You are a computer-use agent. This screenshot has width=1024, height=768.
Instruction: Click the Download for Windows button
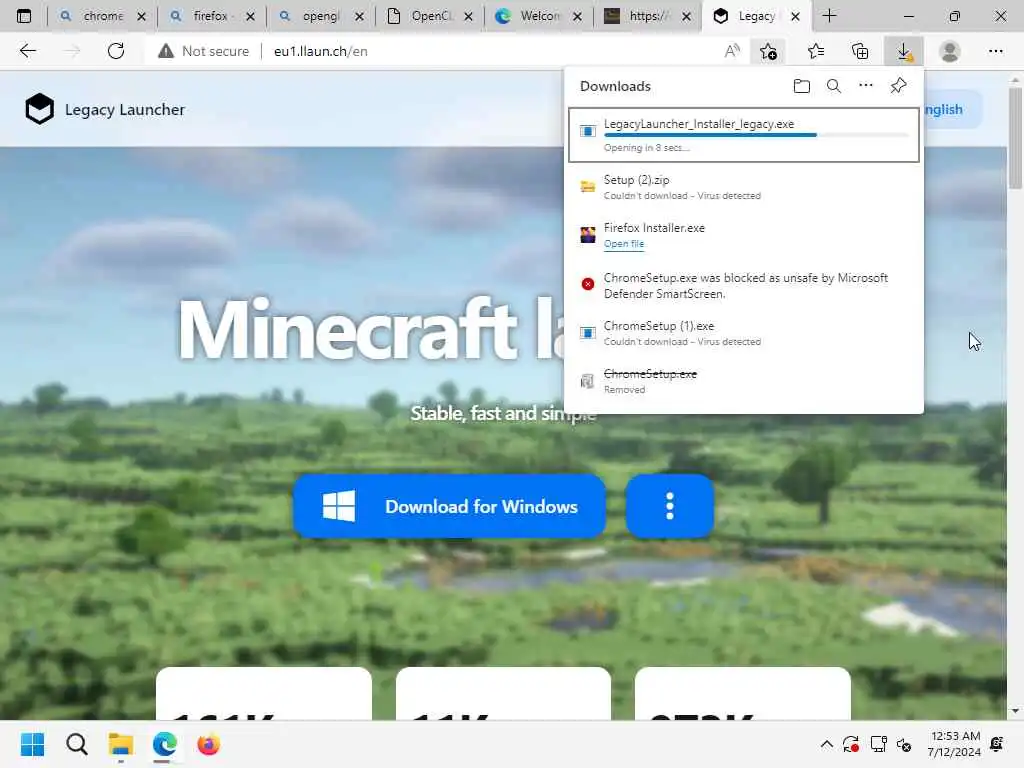coord(449,506)
